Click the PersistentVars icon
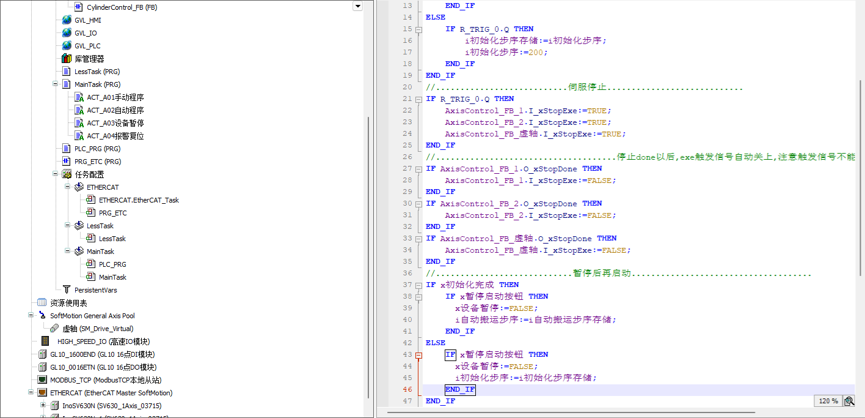 pos(66,290)
